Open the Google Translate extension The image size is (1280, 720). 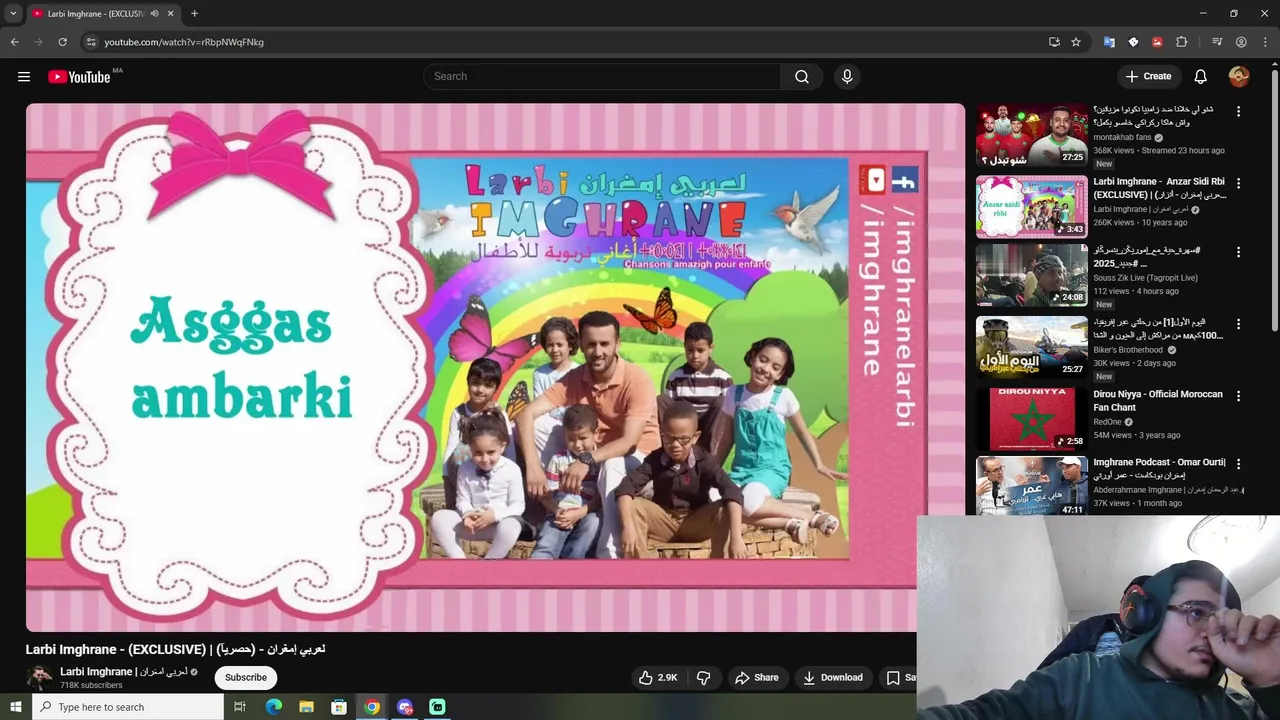(x=1109, y=42)
